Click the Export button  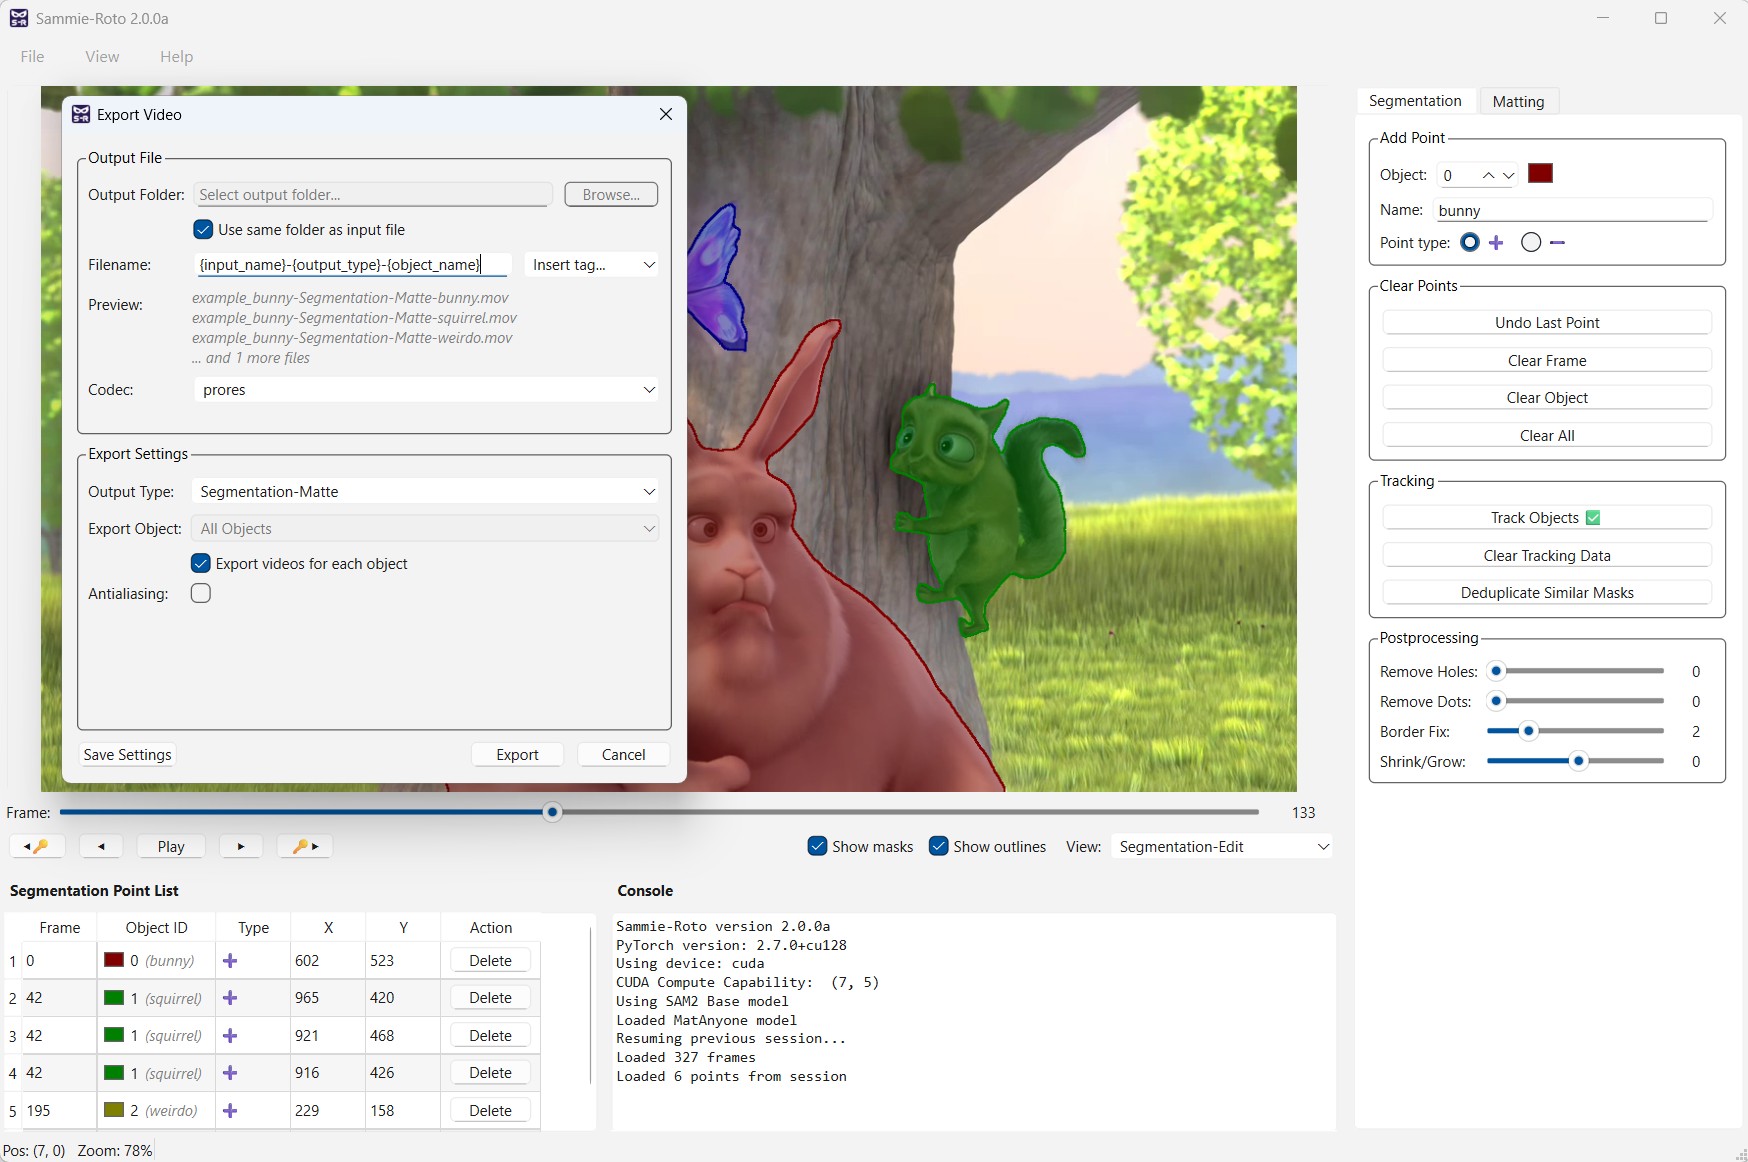pyautogui.click(x=517, y=755)
